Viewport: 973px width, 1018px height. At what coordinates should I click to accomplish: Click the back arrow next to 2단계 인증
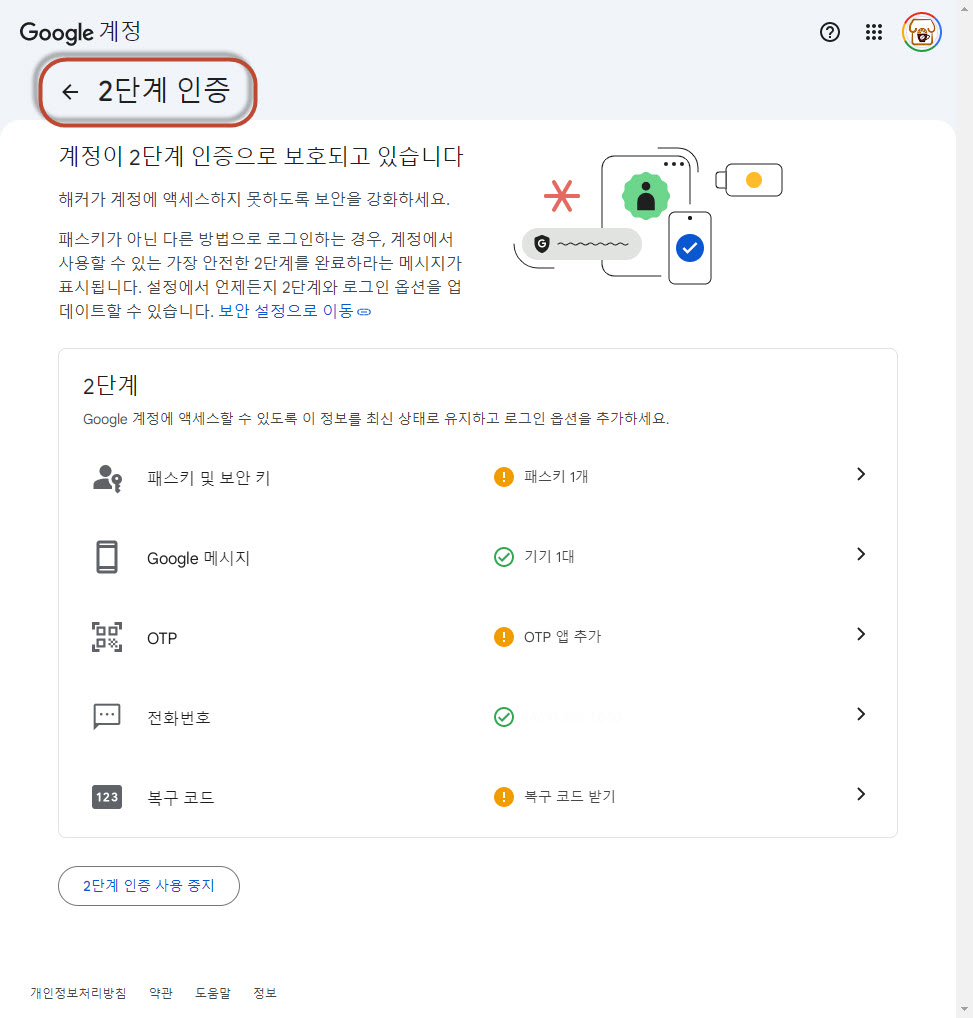click(69, 92)
